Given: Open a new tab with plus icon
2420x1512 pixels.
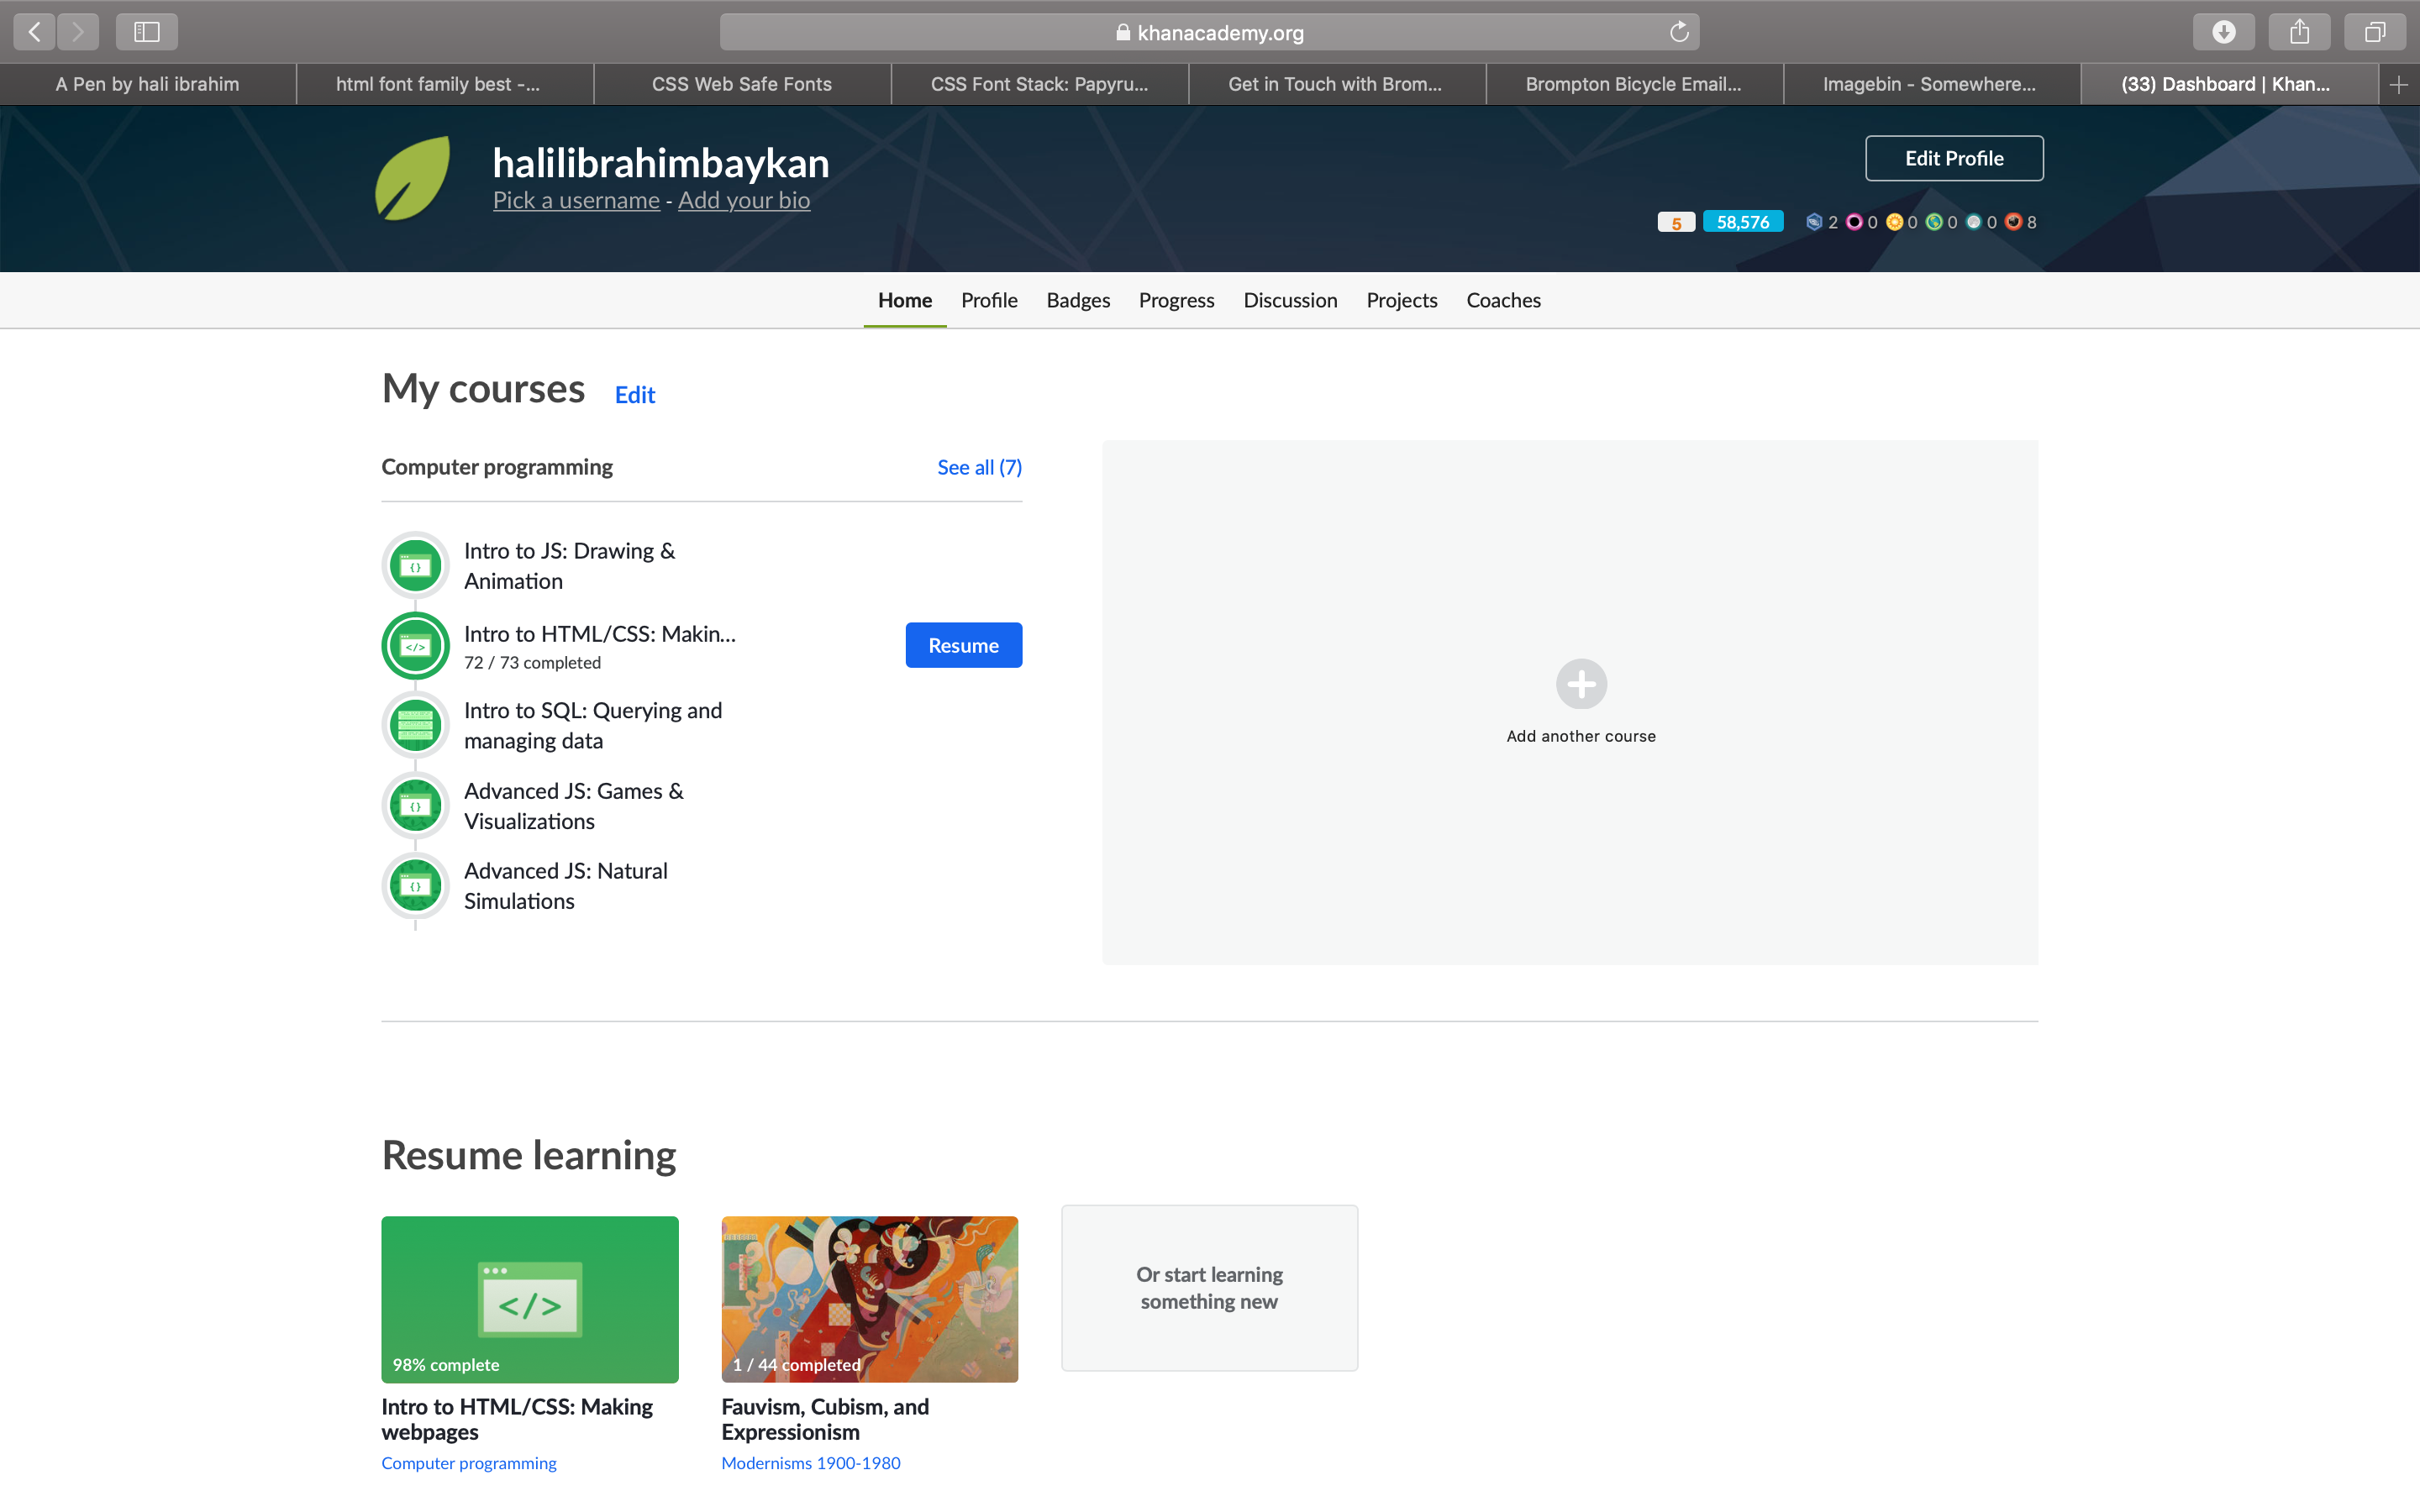Looking at the screenshot, I should (x=2399, y=85).
